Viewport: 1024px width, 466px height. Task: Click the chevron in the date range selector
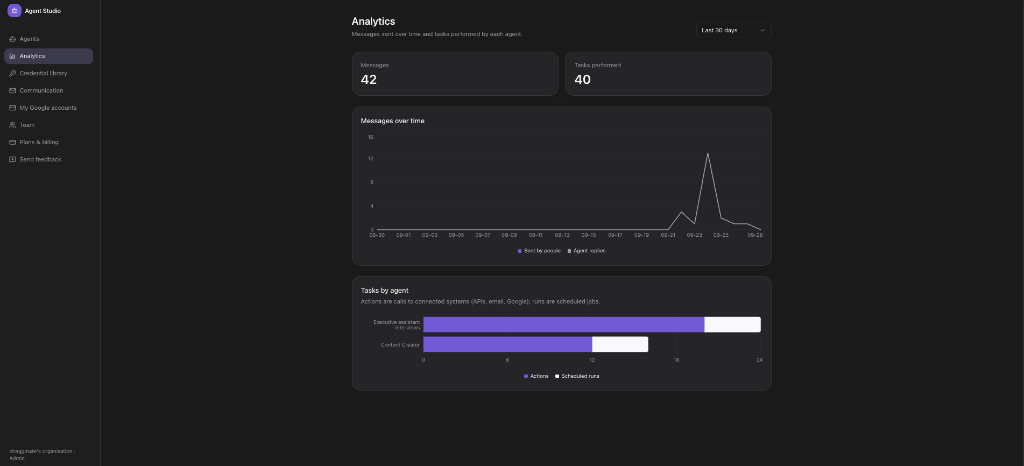coord(762,30)
